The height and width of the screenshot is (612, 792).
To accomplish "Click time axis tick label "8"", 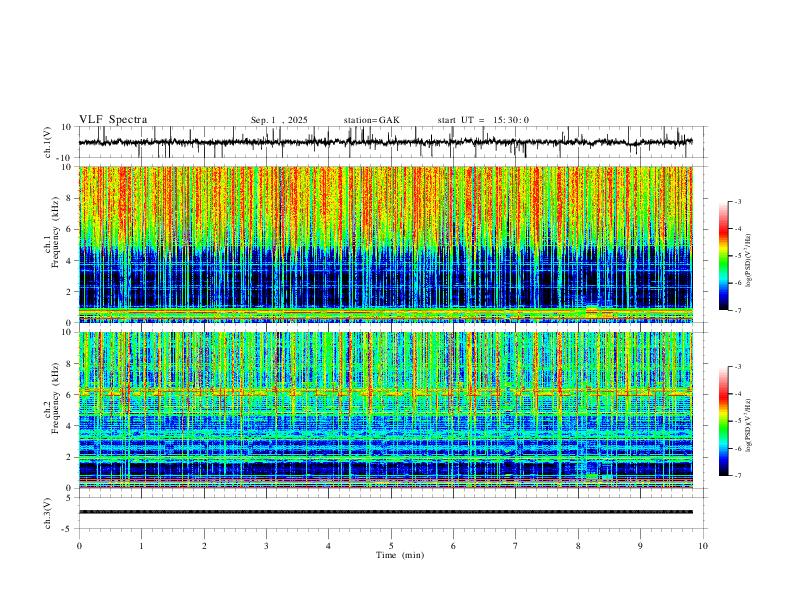I will pos(578,546).
